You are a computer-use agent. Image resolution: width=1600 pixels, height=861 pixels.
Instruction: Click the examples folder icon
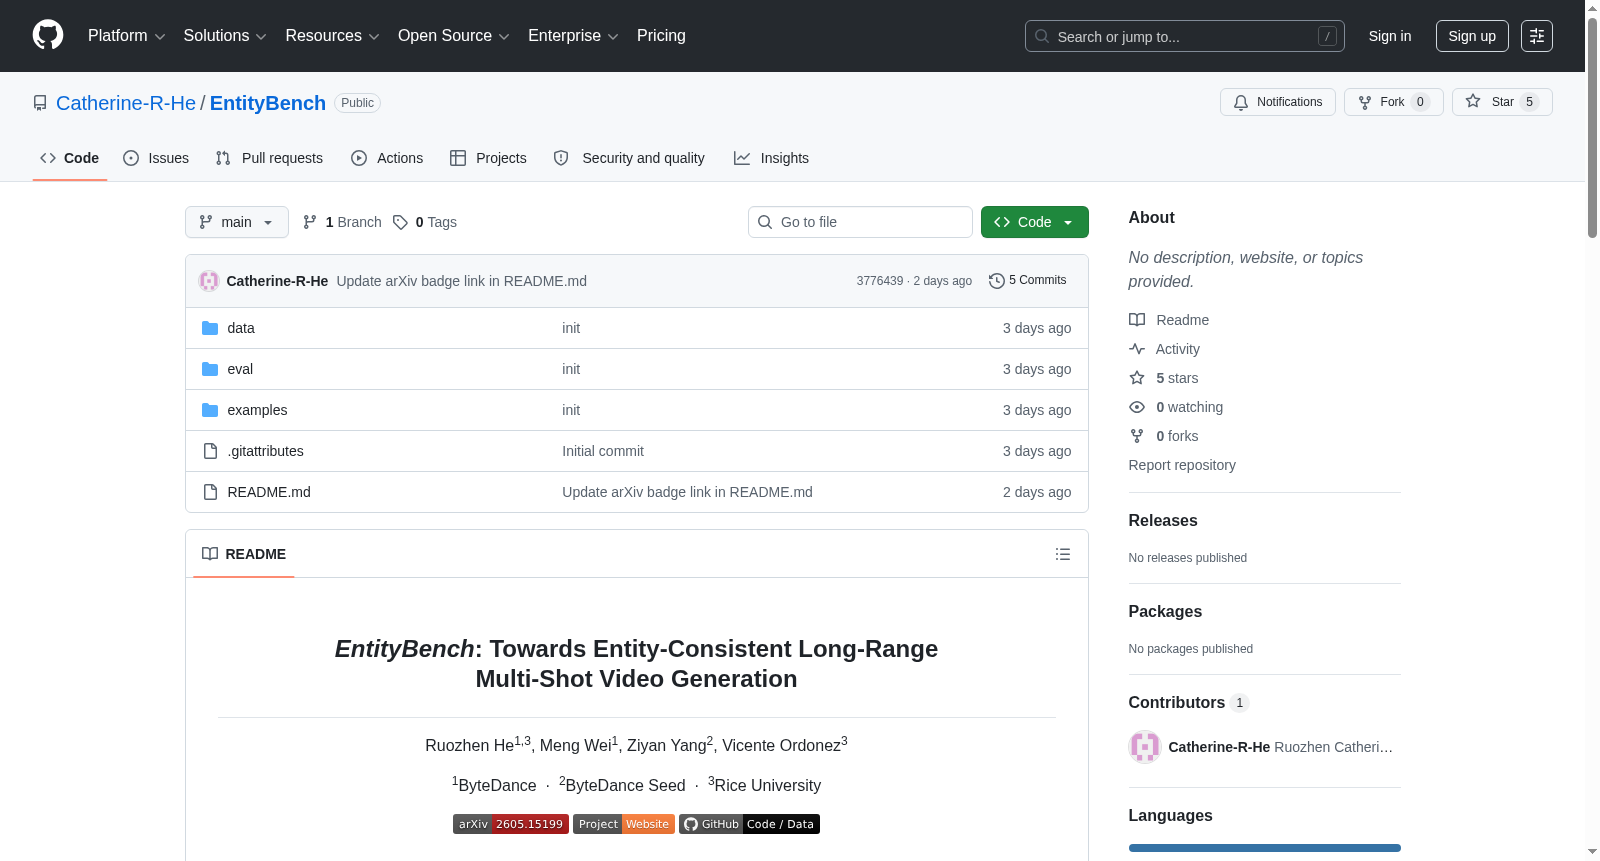[210, 410]
